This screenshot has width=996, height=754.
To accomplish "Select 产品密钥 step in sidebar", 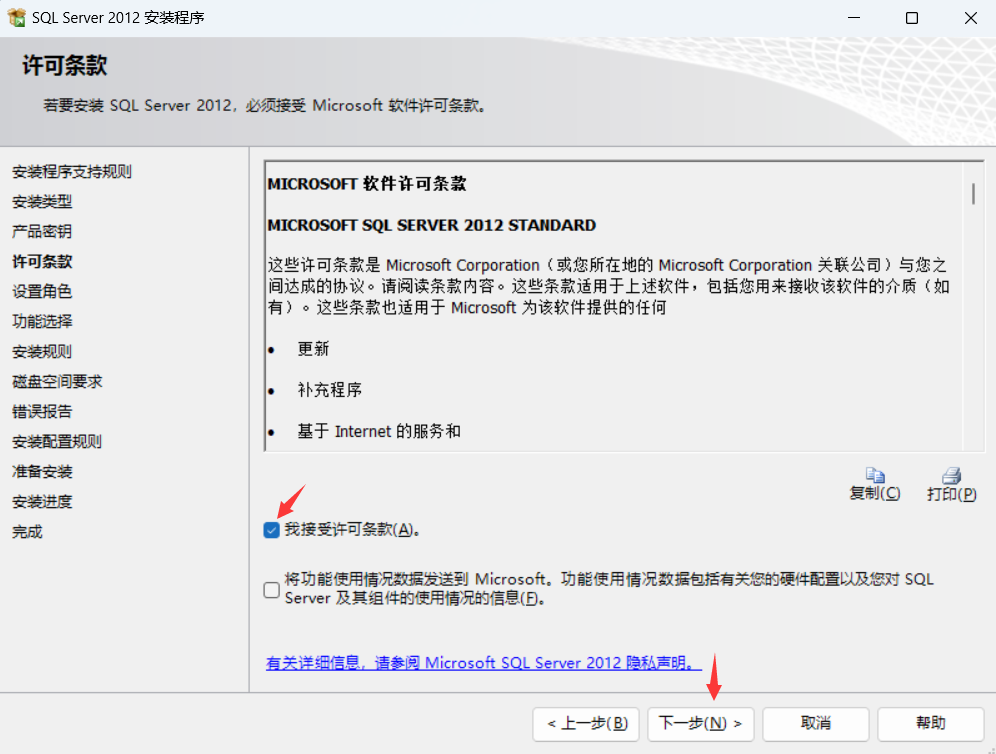I will pos(42,231).
